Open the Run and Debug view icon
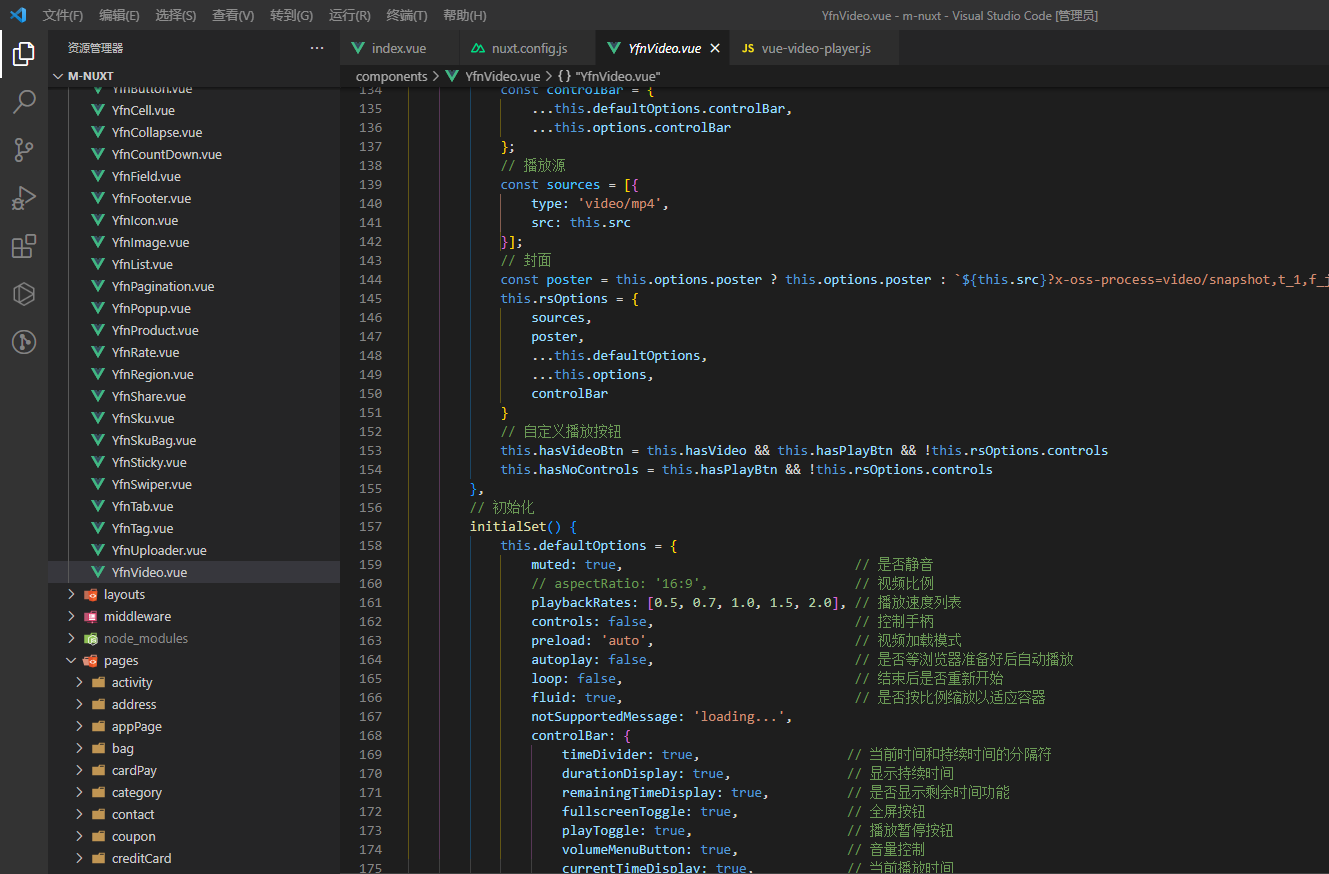 pos(24,198)
